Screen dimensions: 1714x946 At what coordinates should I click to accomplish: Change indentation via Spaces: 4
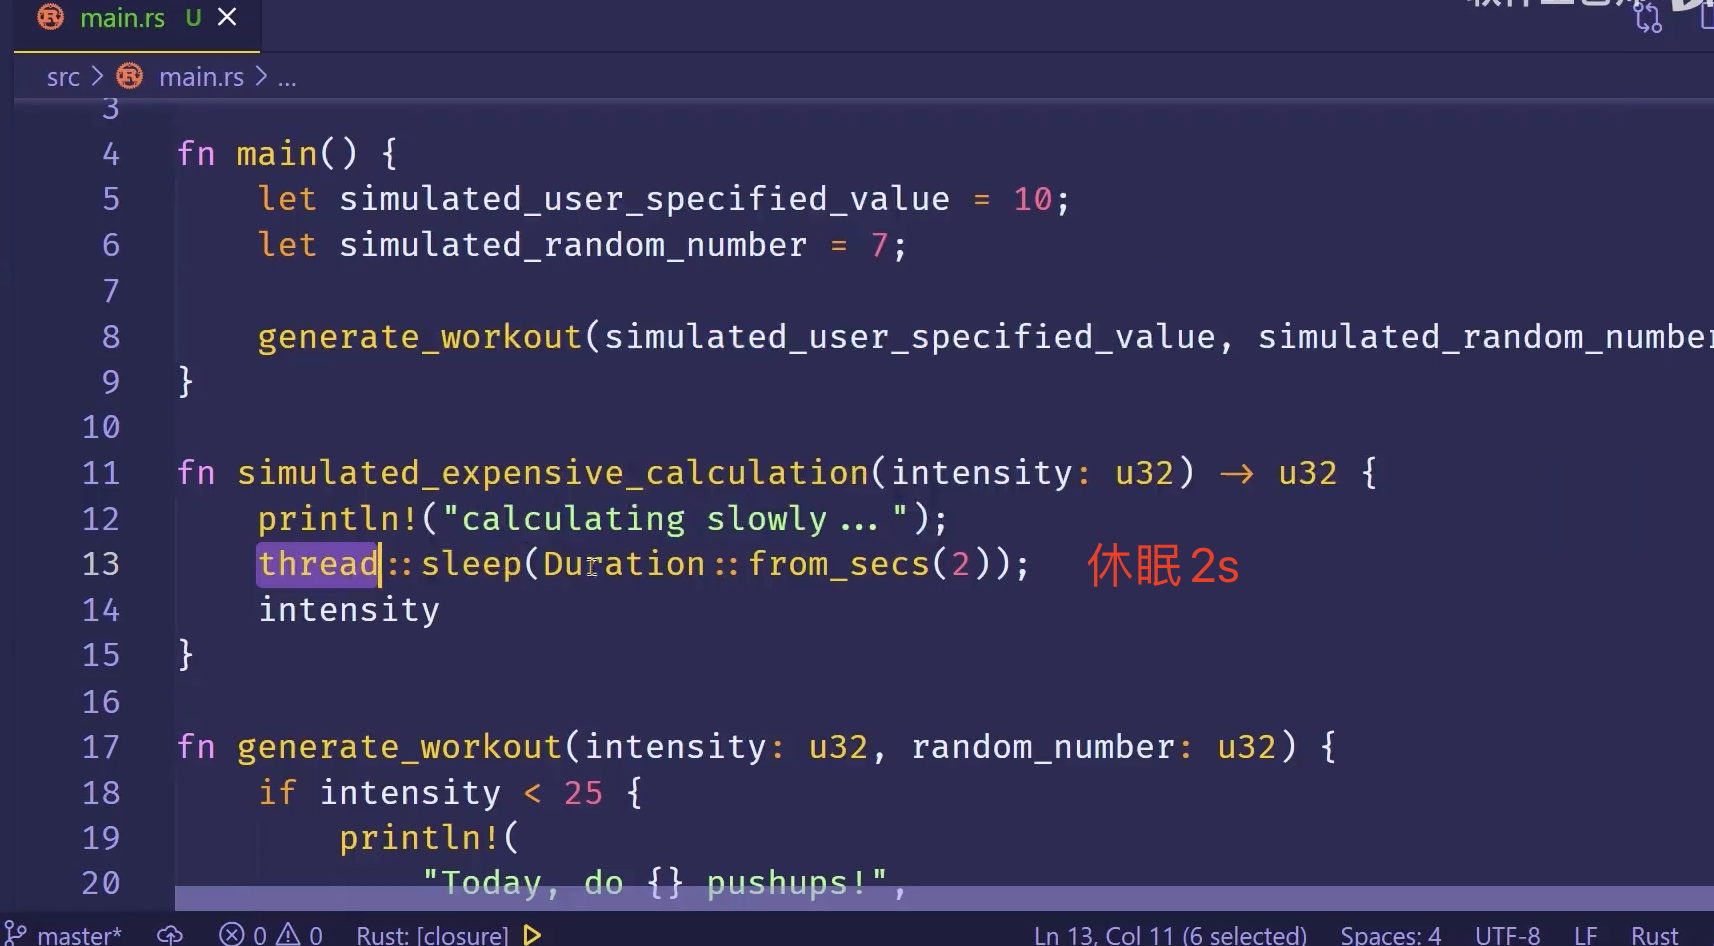pos(1390,935)
